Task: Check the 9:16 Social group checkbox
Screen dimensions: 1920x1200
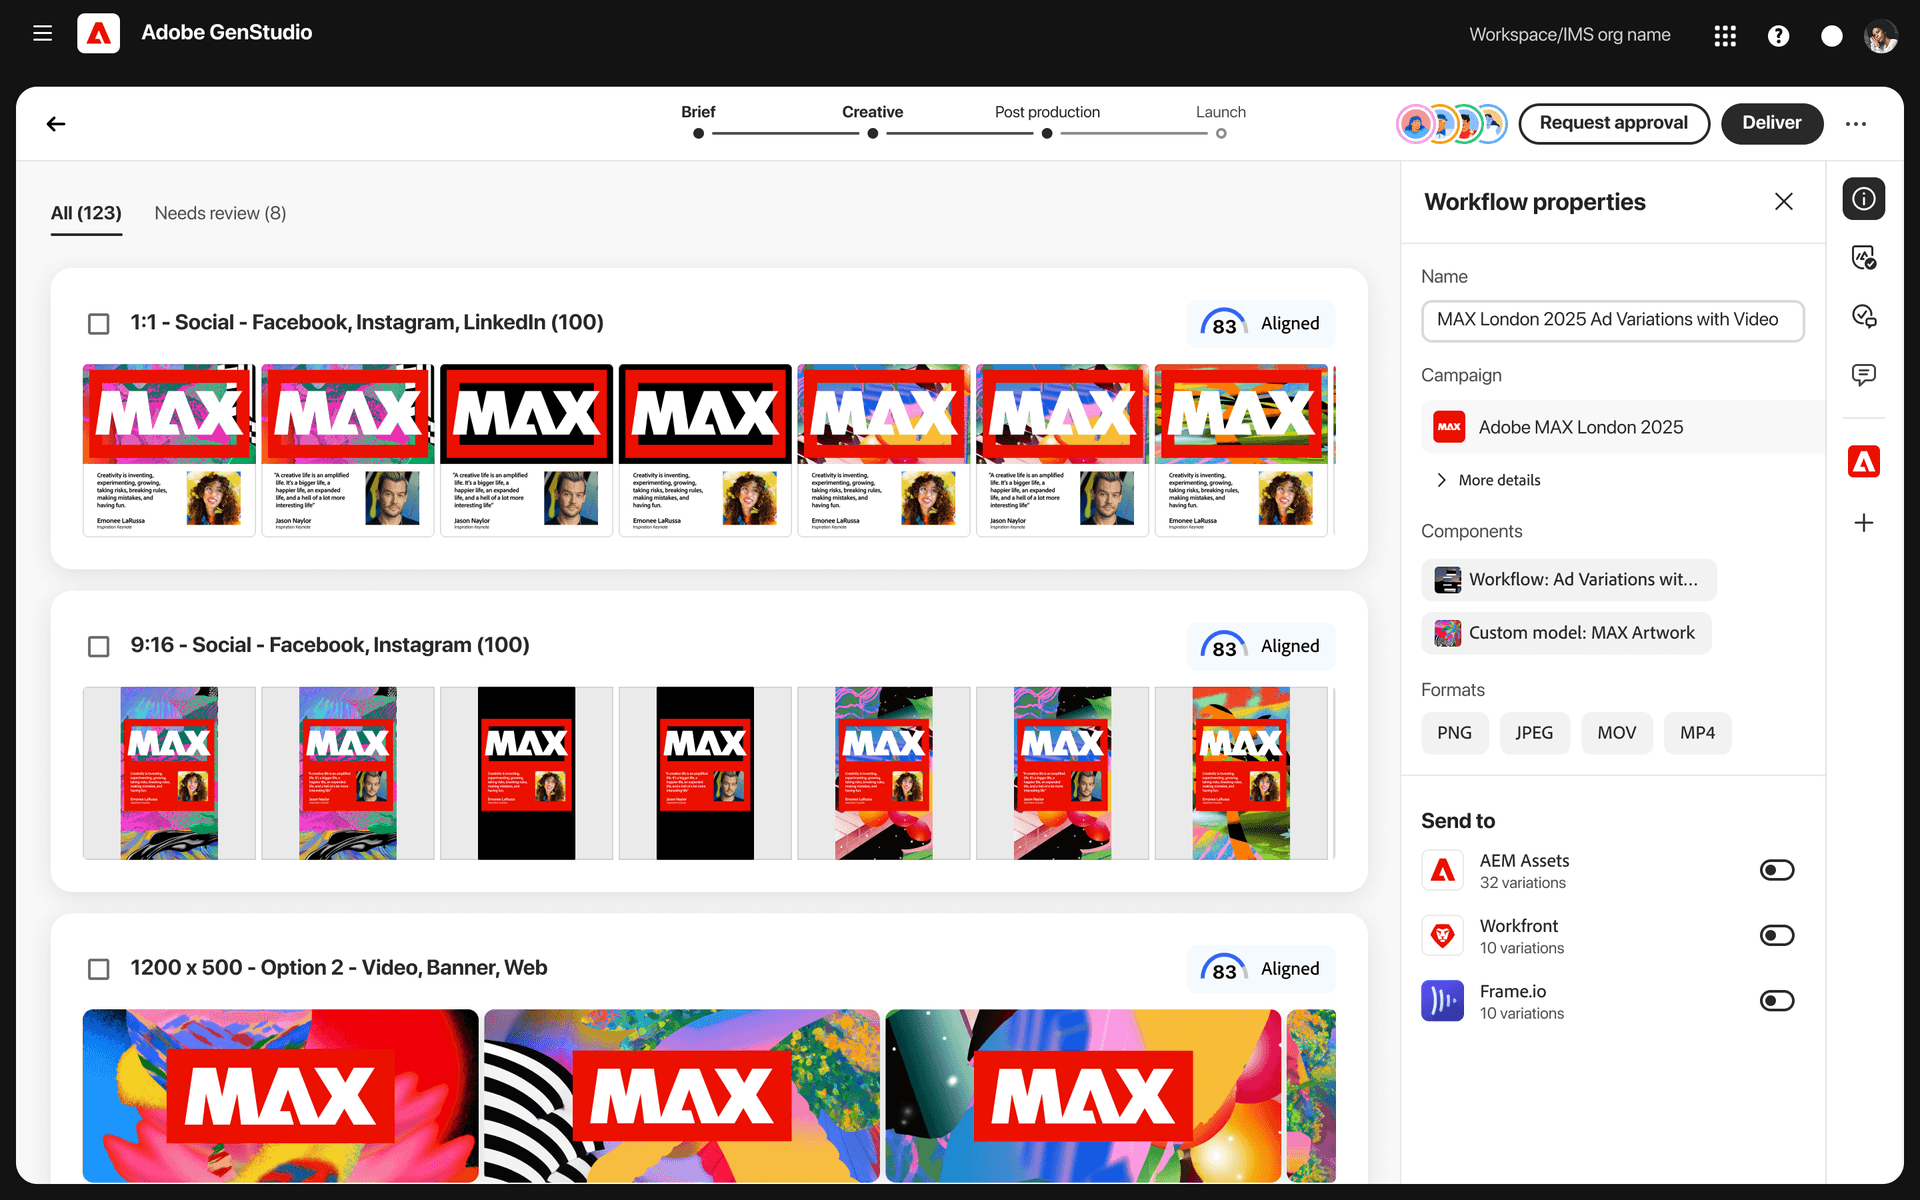Action: click(x=99, y=647)
